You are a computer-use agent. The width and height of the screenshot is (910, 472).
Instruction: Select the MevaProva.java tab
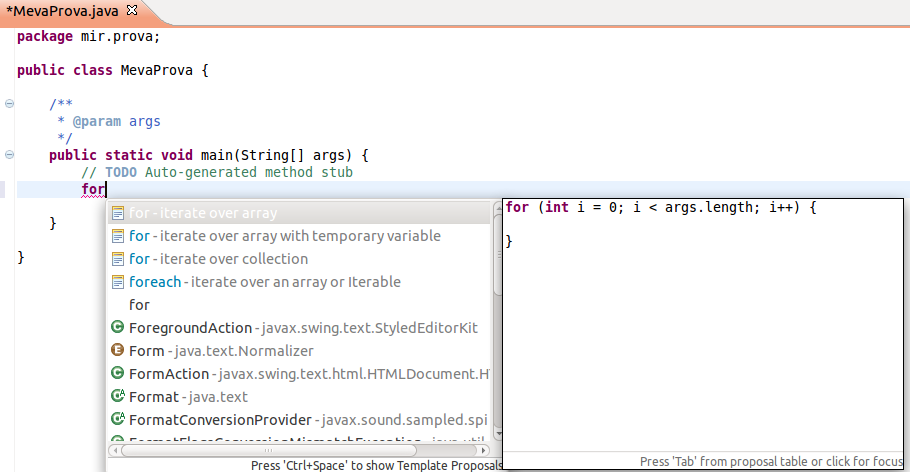[60, 10]
